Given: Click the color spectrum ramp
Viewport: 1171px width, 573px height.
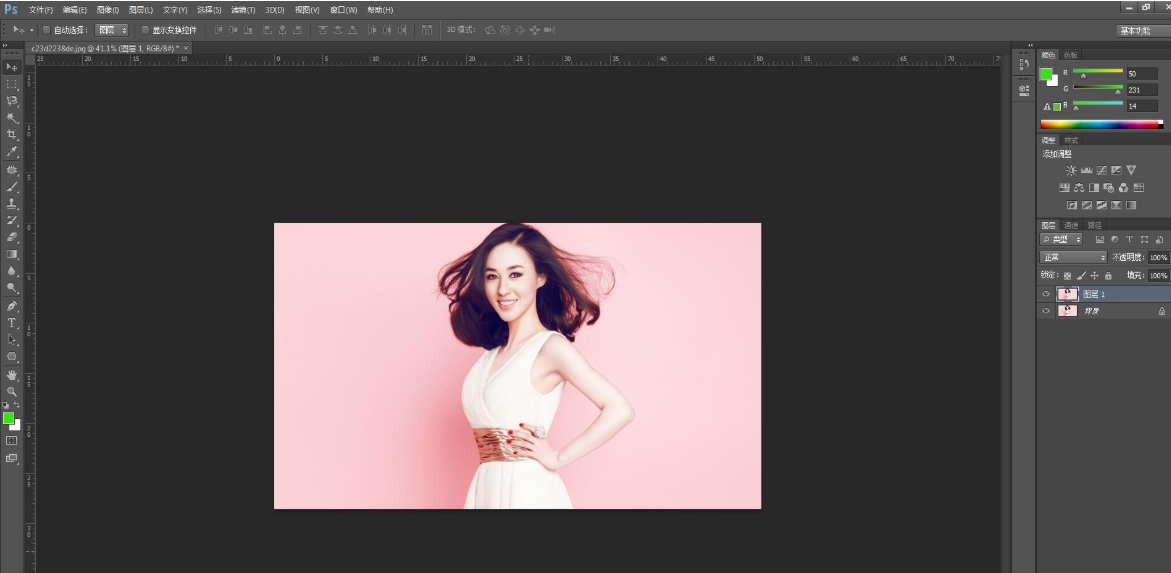Looking at the screenshot, I should (x=1102, y=124).
